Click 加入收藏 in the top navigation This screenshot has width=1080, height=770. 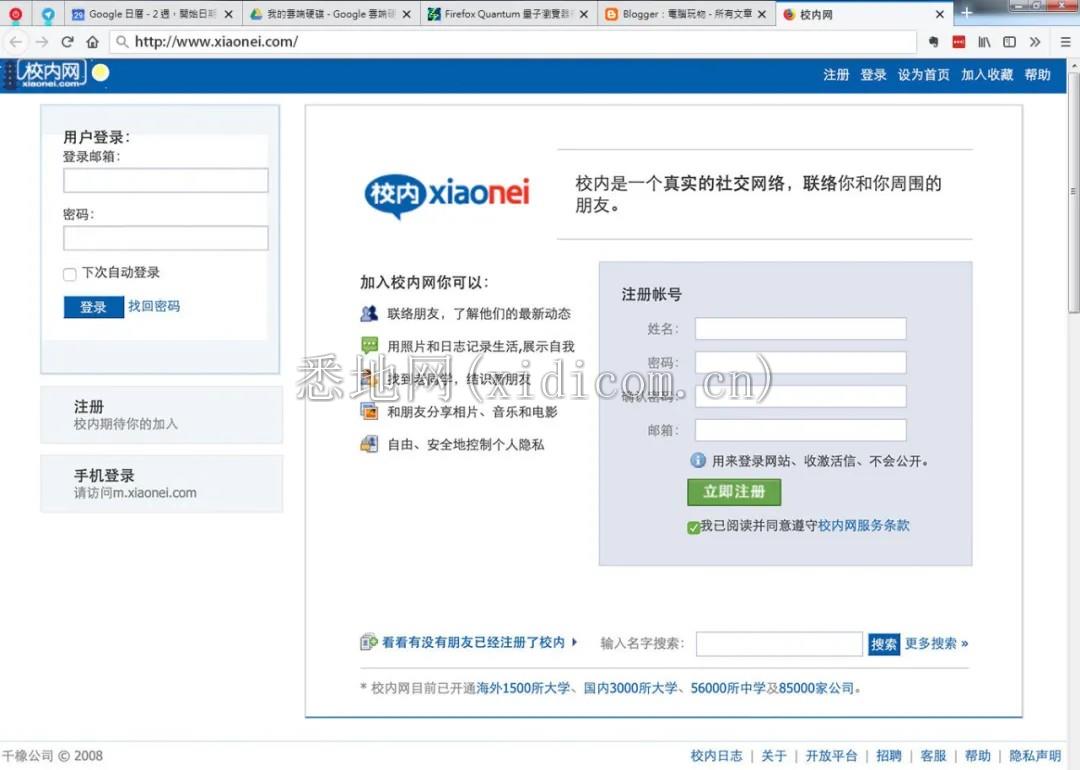coord(987,74)
